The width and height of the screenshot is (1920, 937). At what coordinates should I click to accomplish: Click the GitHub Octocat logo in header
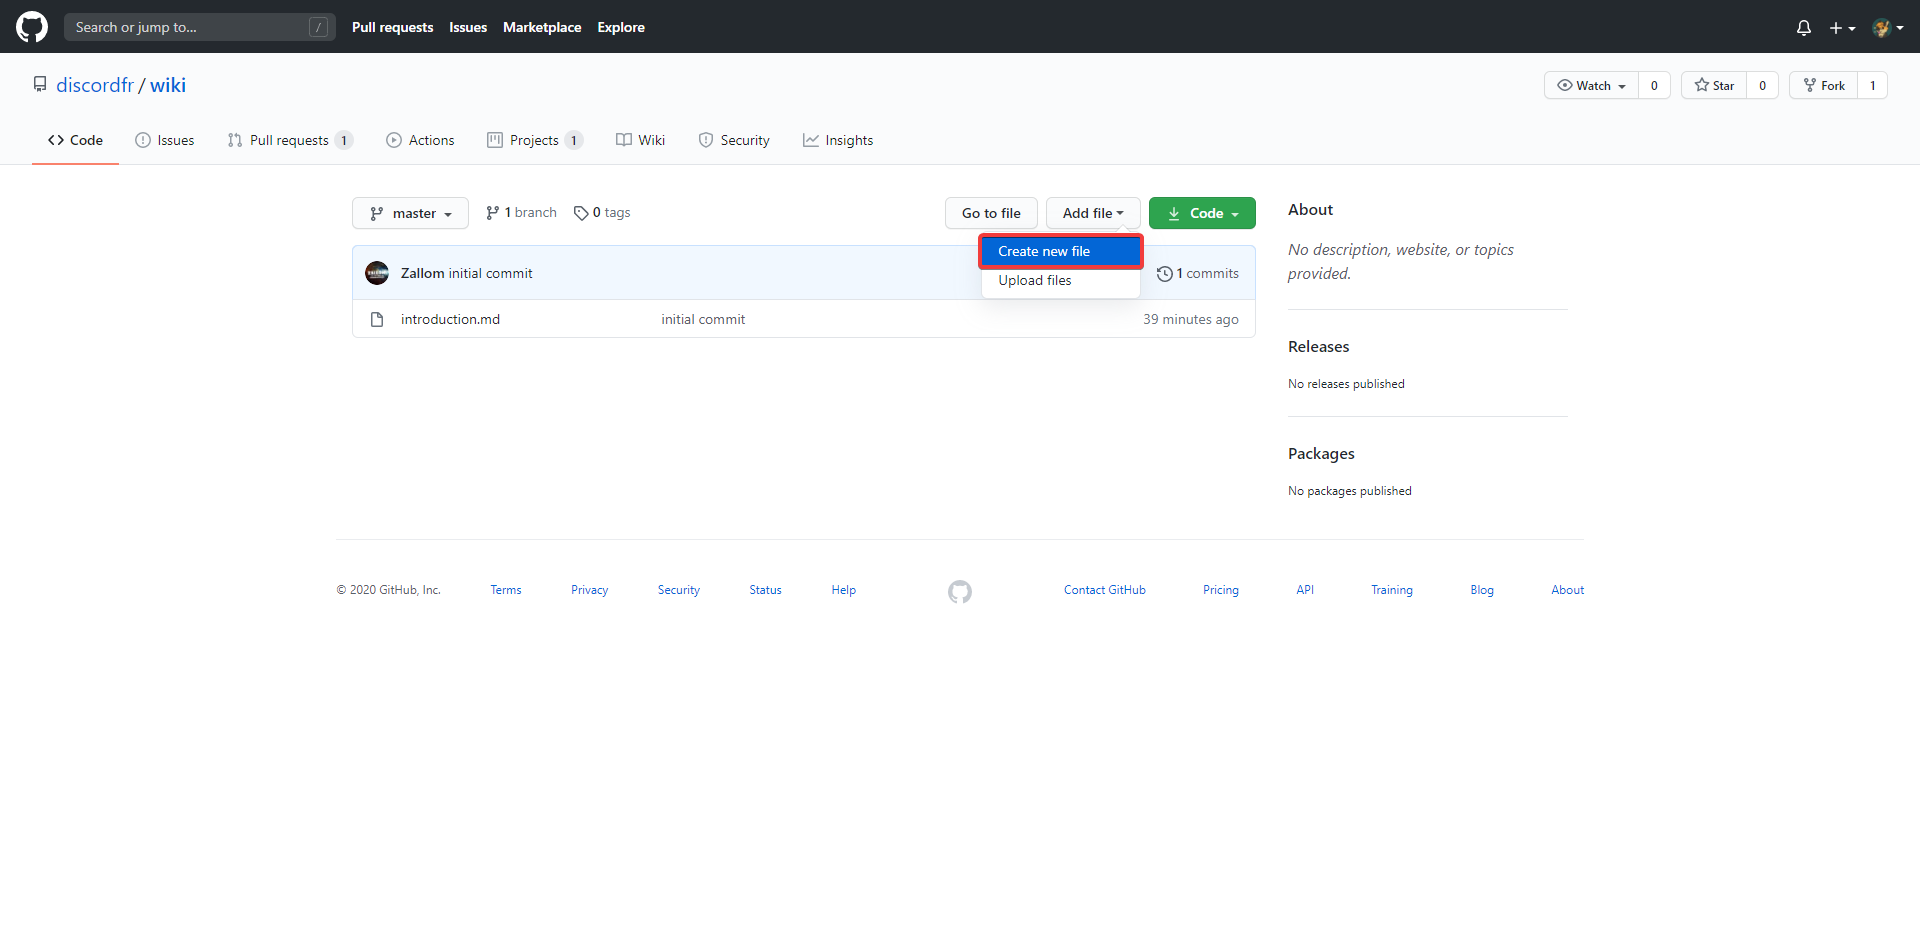[x=32, y=27]
